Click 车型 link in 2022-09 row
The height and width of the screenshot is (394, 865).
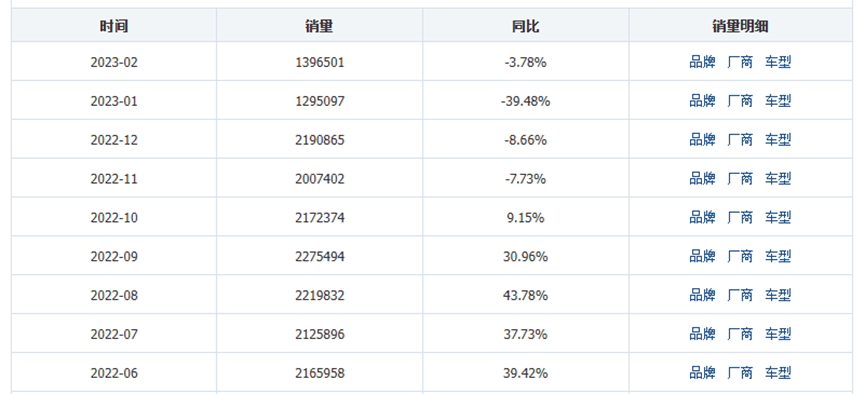(778, 257)
